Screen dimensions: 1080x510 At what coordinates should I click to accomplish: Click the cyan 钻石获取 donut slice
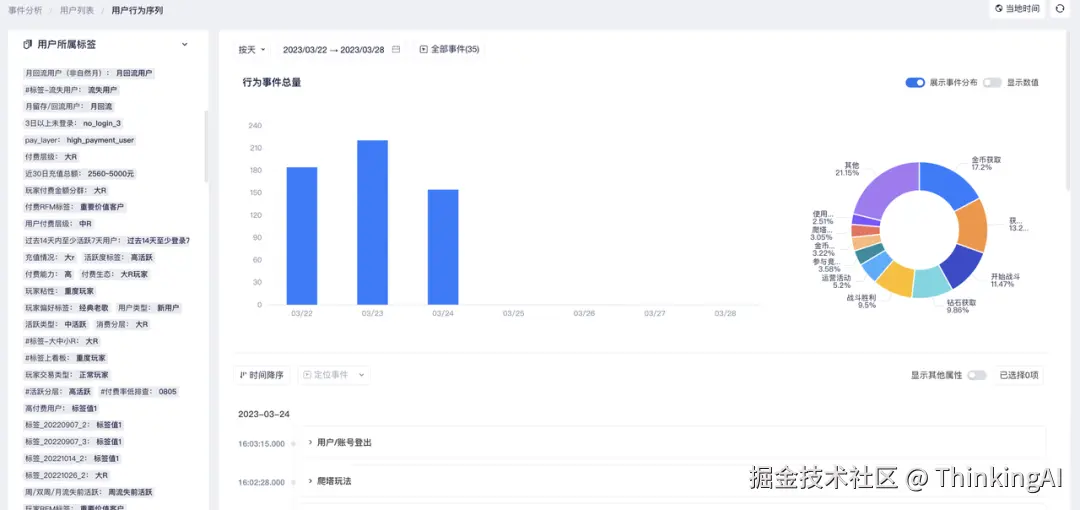pyautogui.click(x=931, y=282)
